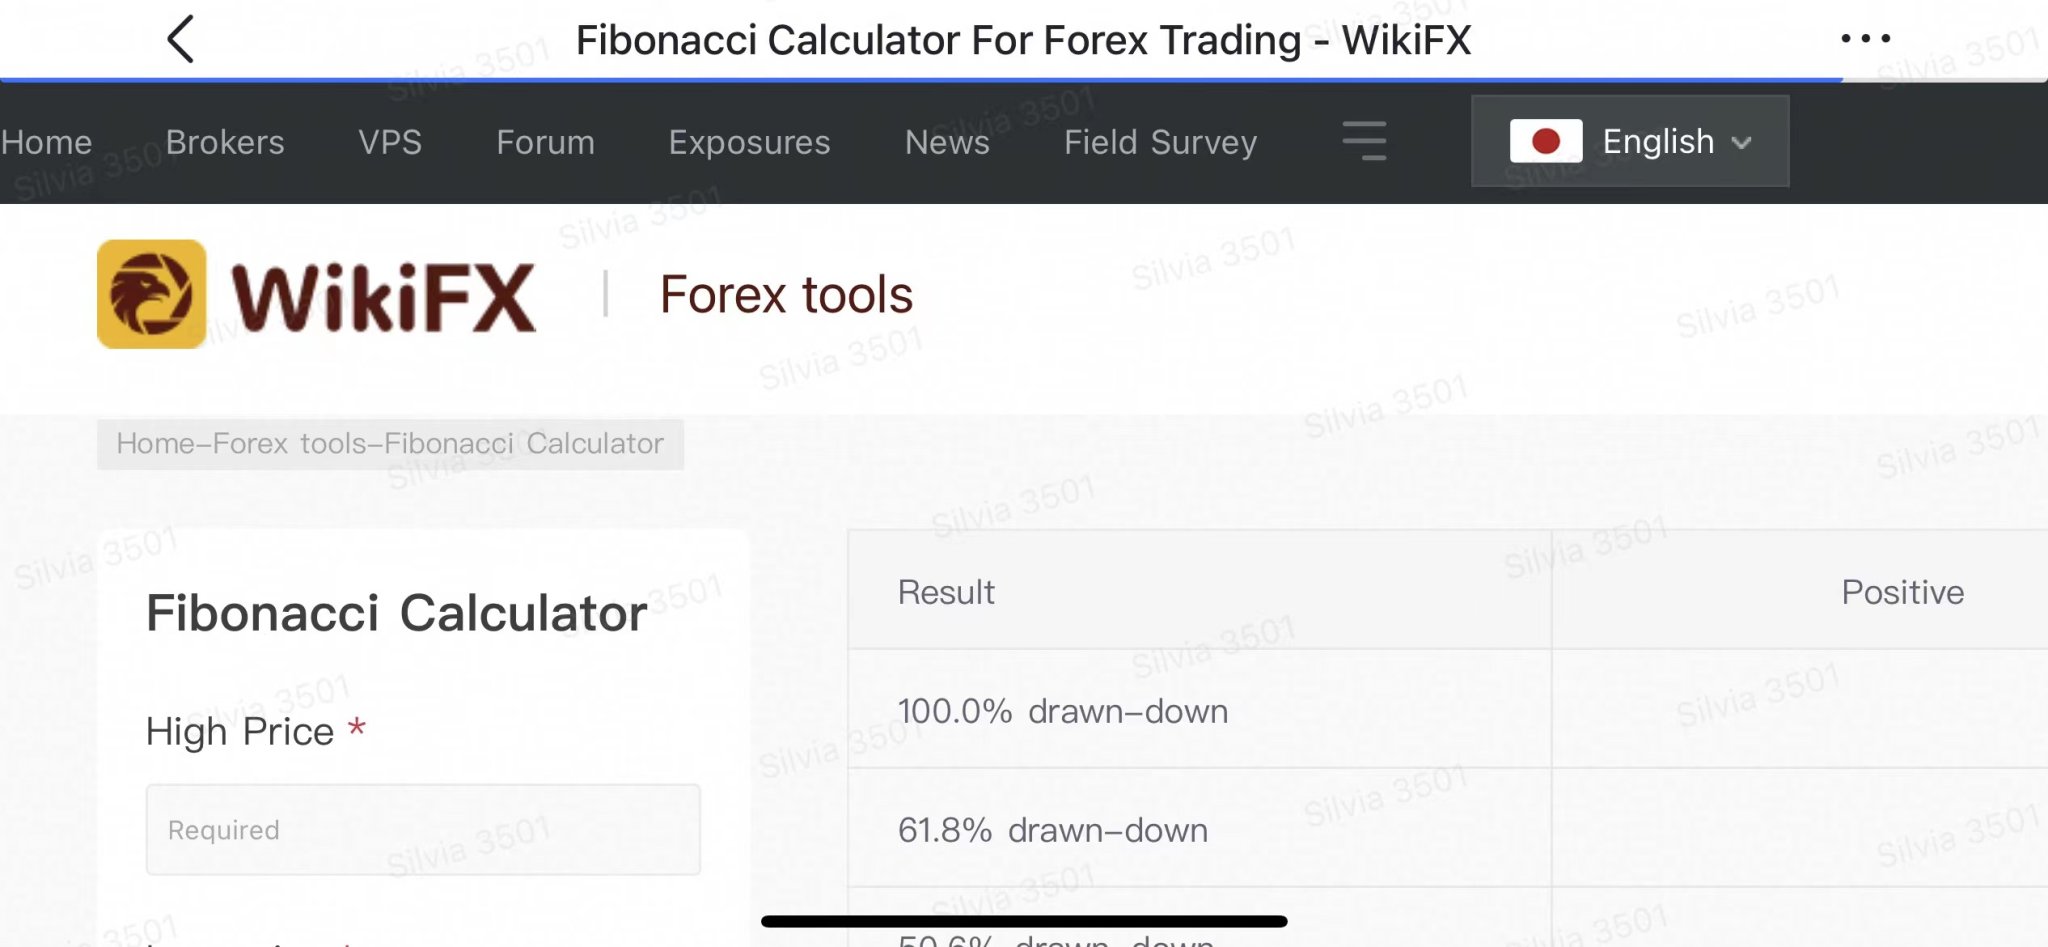Viewport: 2048px width, 947px height.
Task: Tap the back arrow icon
Action: 180,39
